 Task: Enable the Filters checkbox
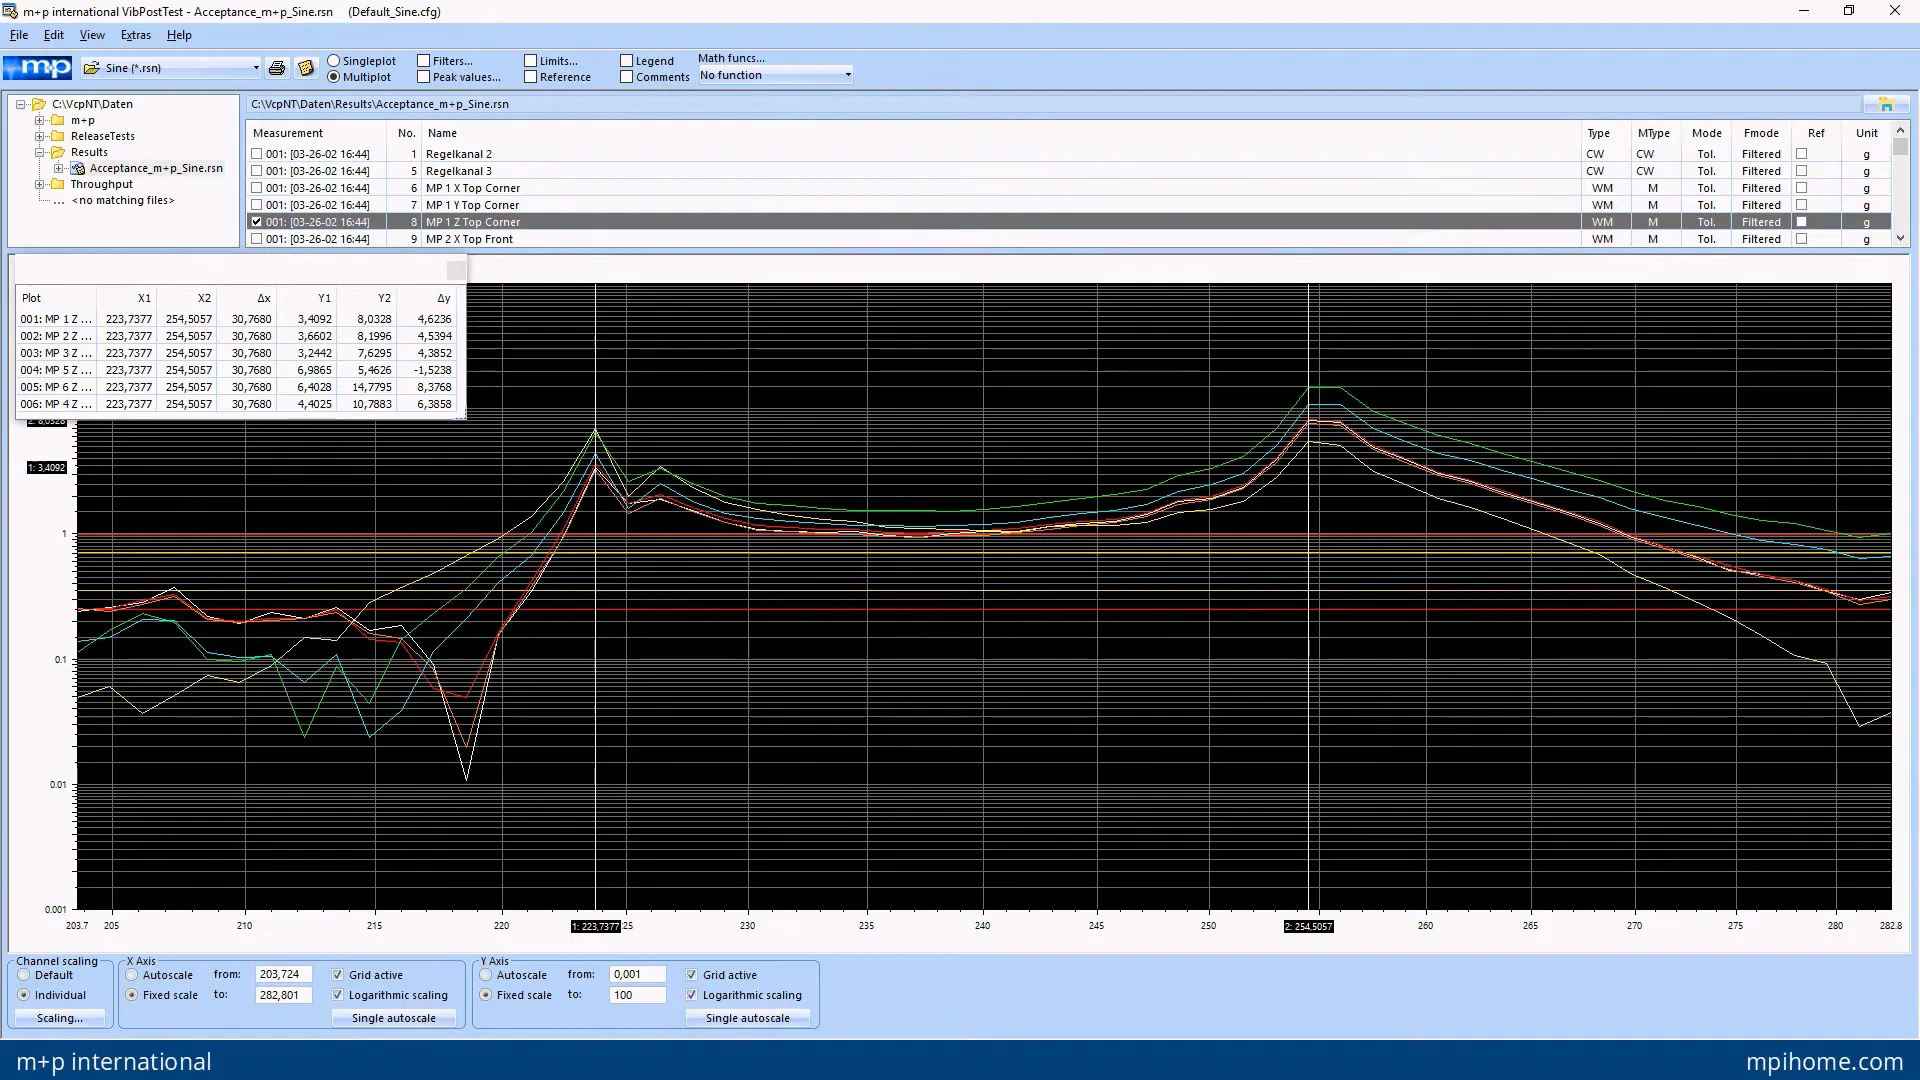coord(424,61)
